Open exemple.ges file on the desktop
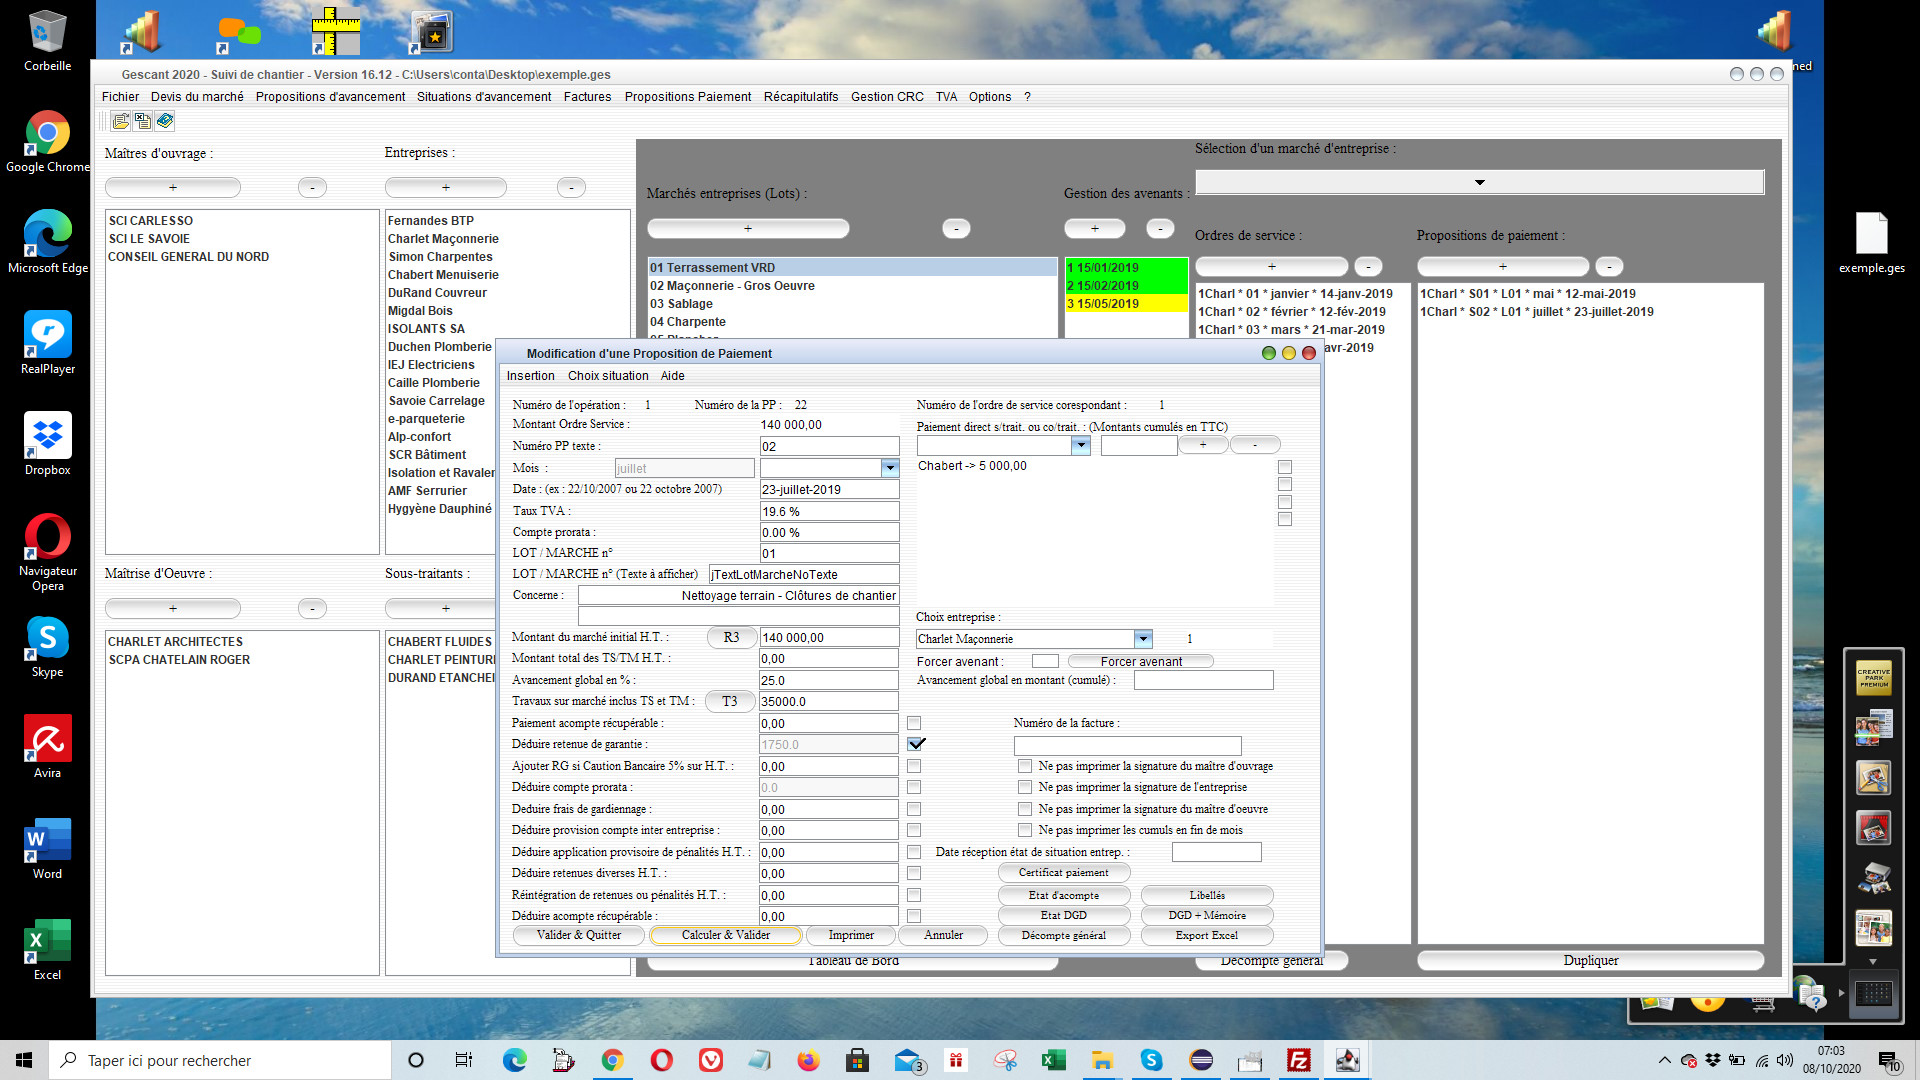Viewport: 1920px width, 1080px height. pos(1871,243)
